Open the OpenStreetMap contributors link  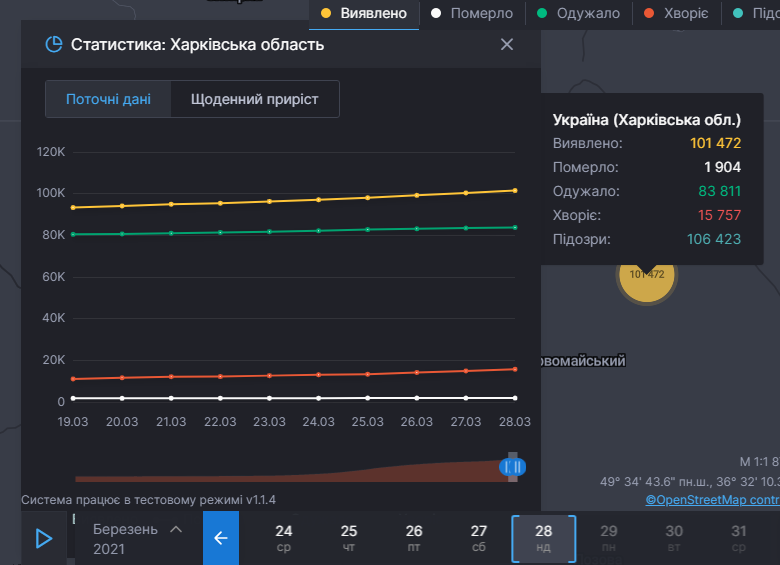[712, 500]
